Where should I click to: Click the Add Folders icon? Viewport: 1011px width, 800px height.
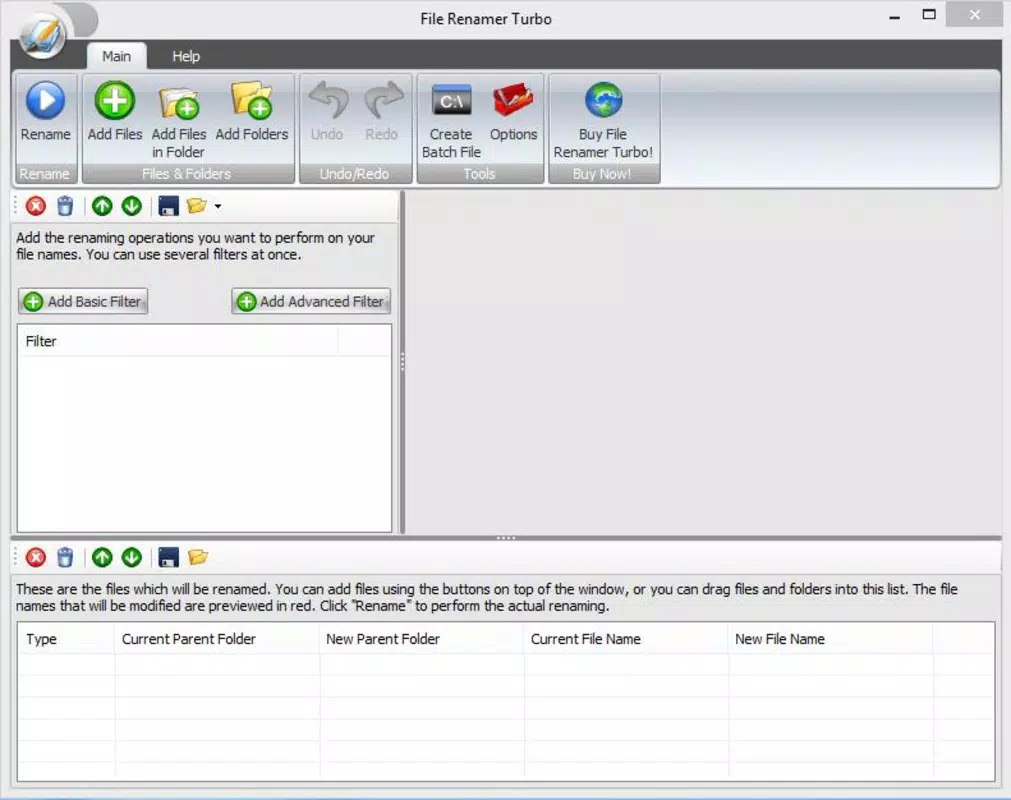pos(252,101)
